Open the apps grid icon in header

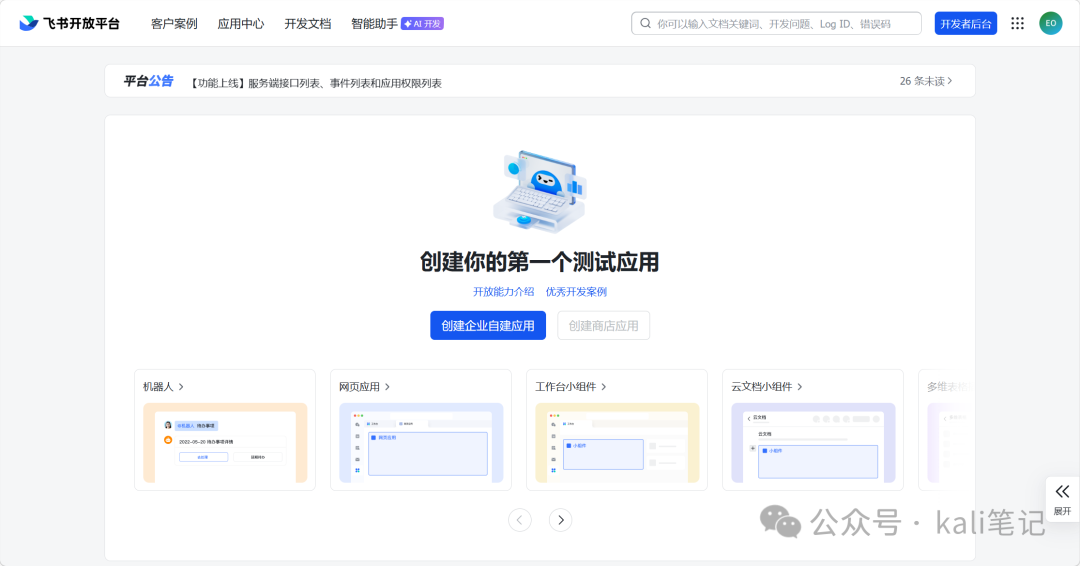coord(1017,23)
